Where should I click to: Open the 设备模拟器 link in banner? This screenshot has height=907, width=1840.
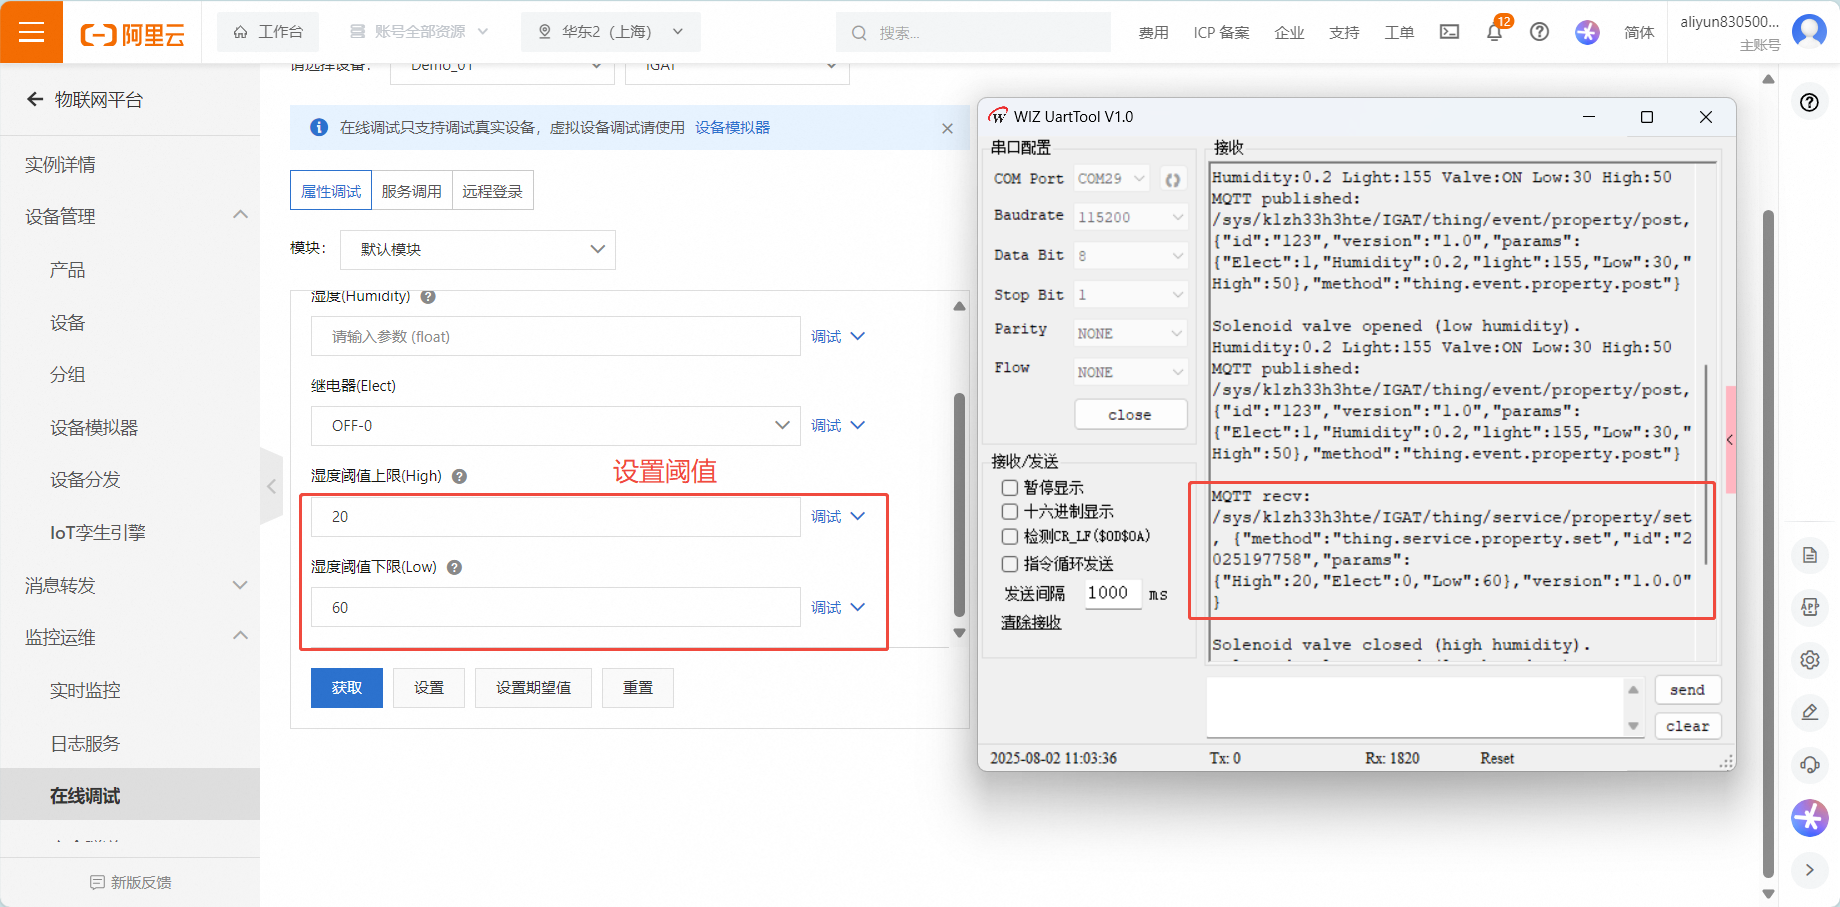click(732, 128)
